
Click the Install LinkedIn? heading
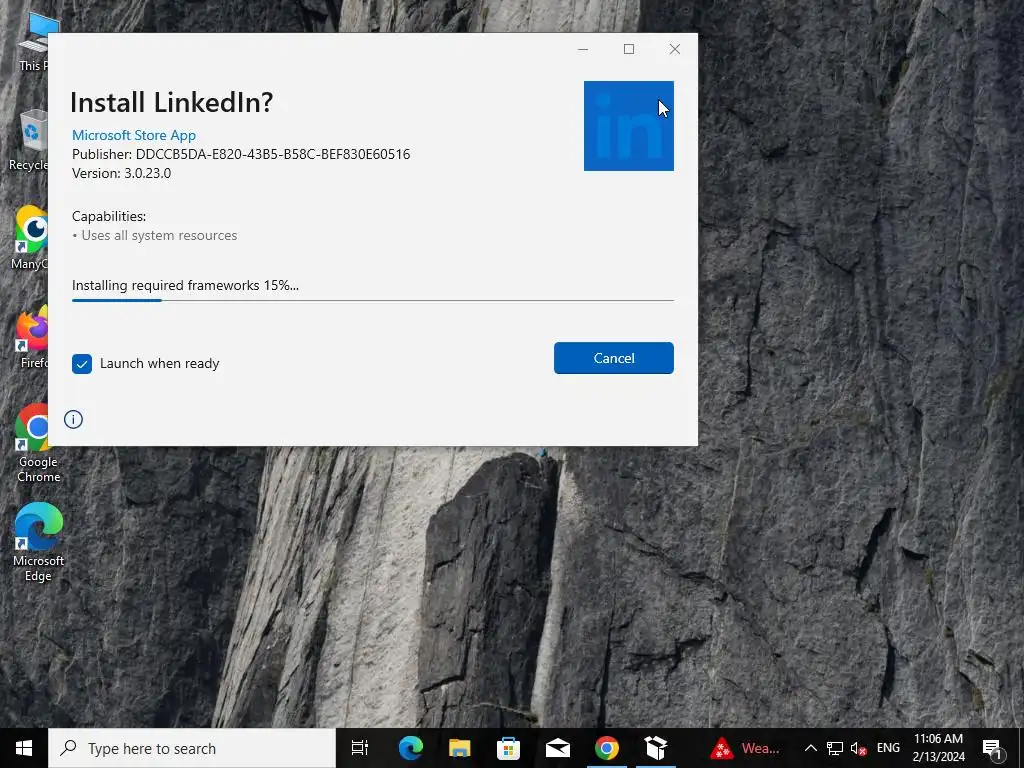(x=171, y=102)
